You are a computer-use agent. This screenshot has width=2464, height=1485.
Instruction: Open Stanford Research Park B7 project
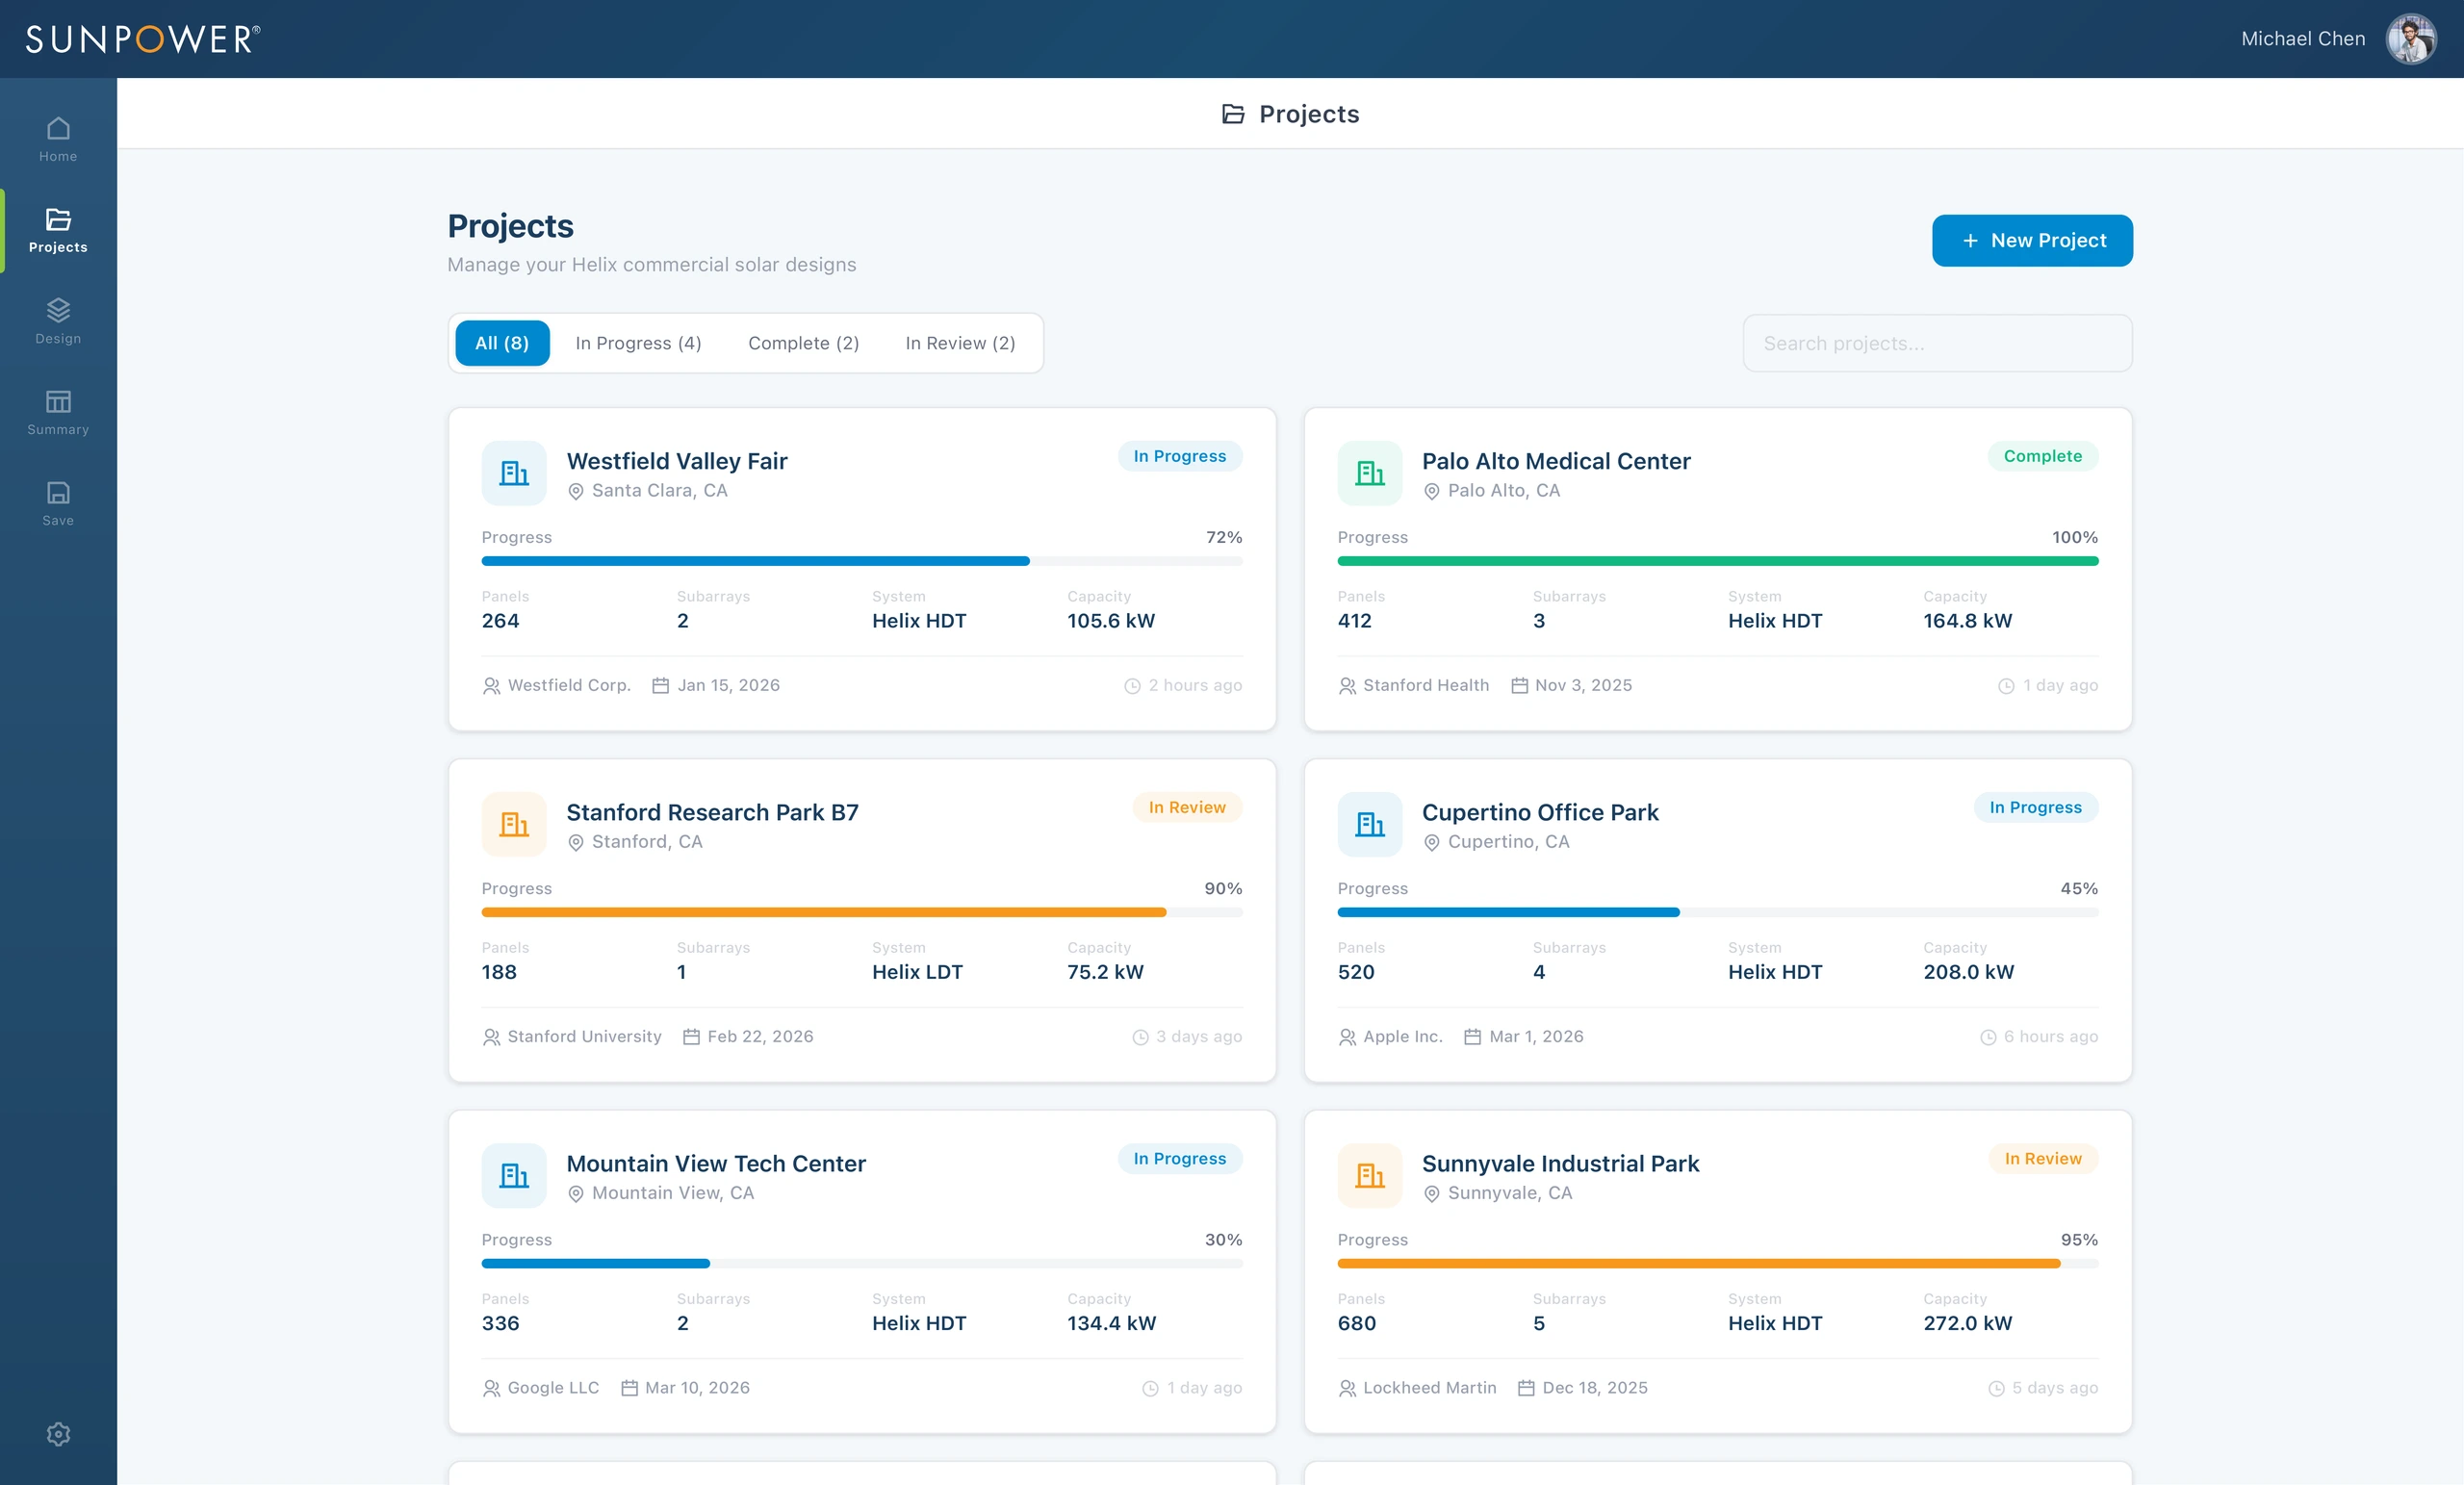712,812
